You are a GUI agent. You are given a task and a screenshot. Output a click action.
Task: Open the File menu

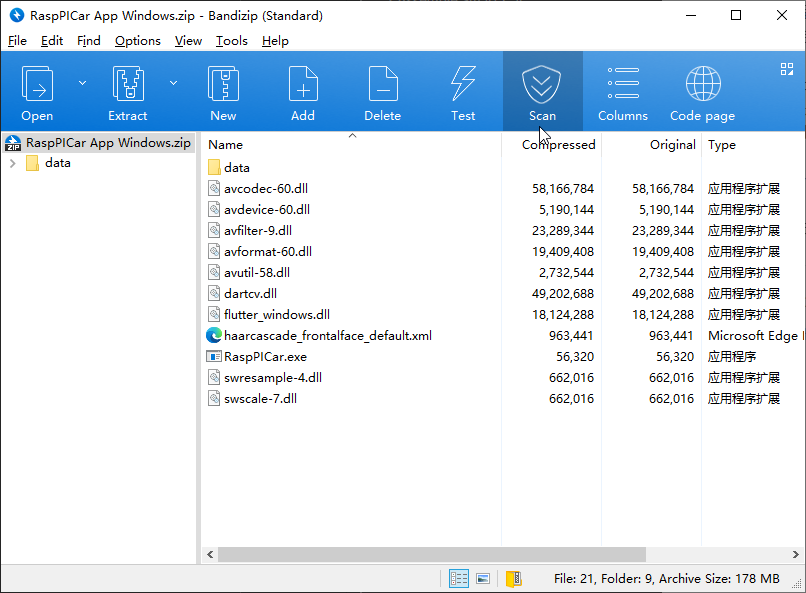point(17,41)
